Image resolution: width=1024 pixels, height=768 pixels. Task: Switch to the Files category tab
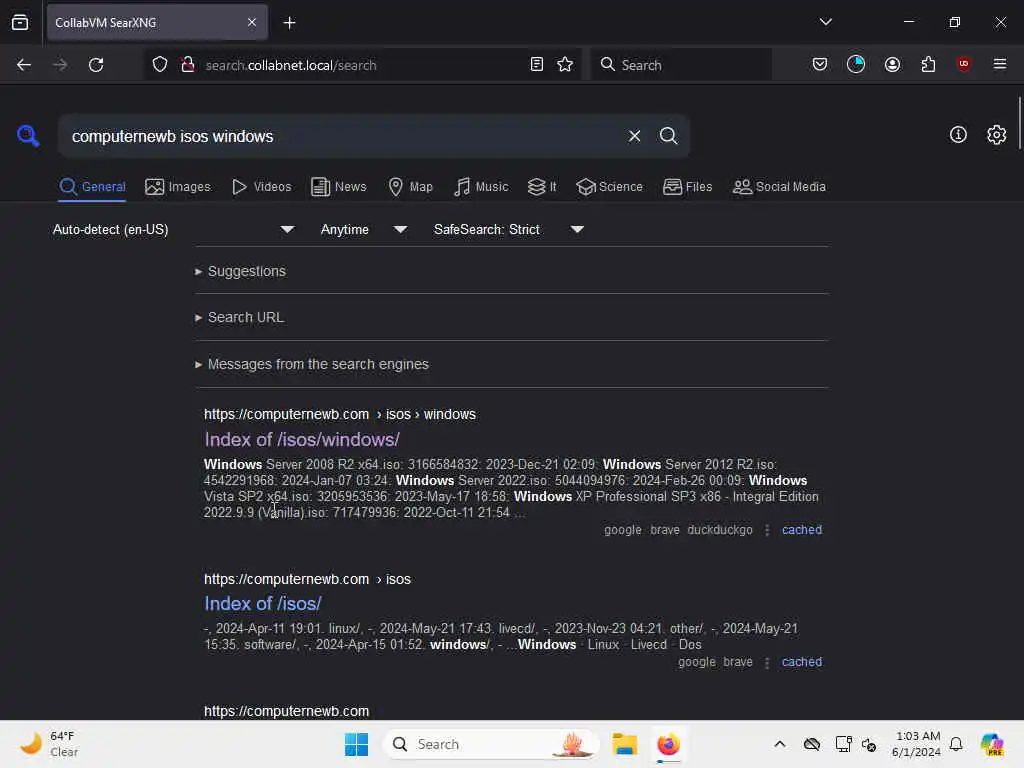(688, 187)
